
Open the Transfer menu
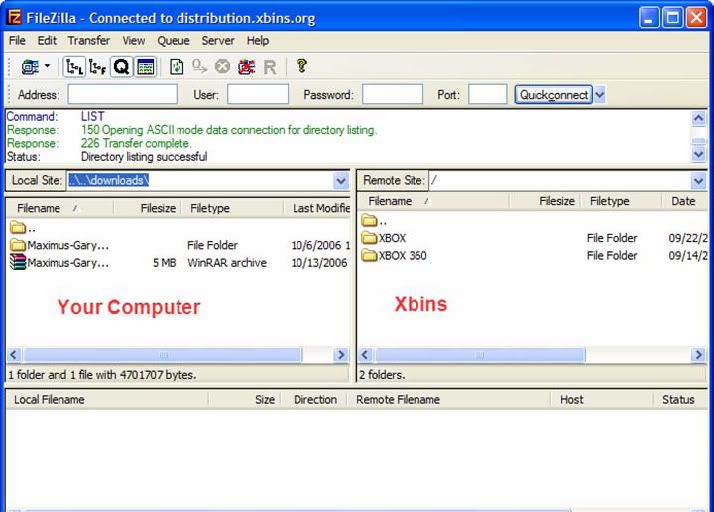coord(88,41)
